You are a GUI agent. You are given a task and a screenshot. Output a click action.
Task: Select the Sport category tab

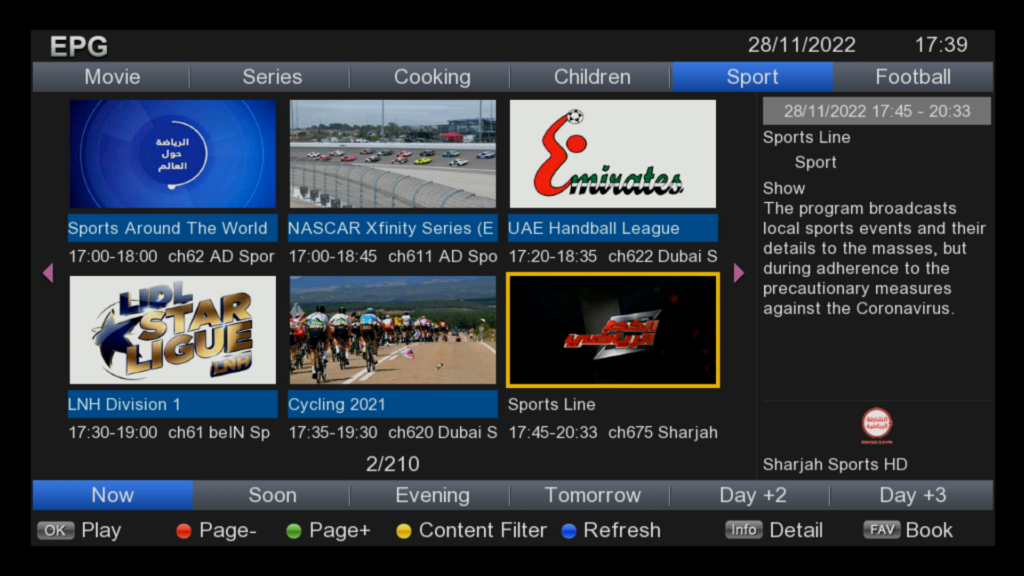(752, 77)
